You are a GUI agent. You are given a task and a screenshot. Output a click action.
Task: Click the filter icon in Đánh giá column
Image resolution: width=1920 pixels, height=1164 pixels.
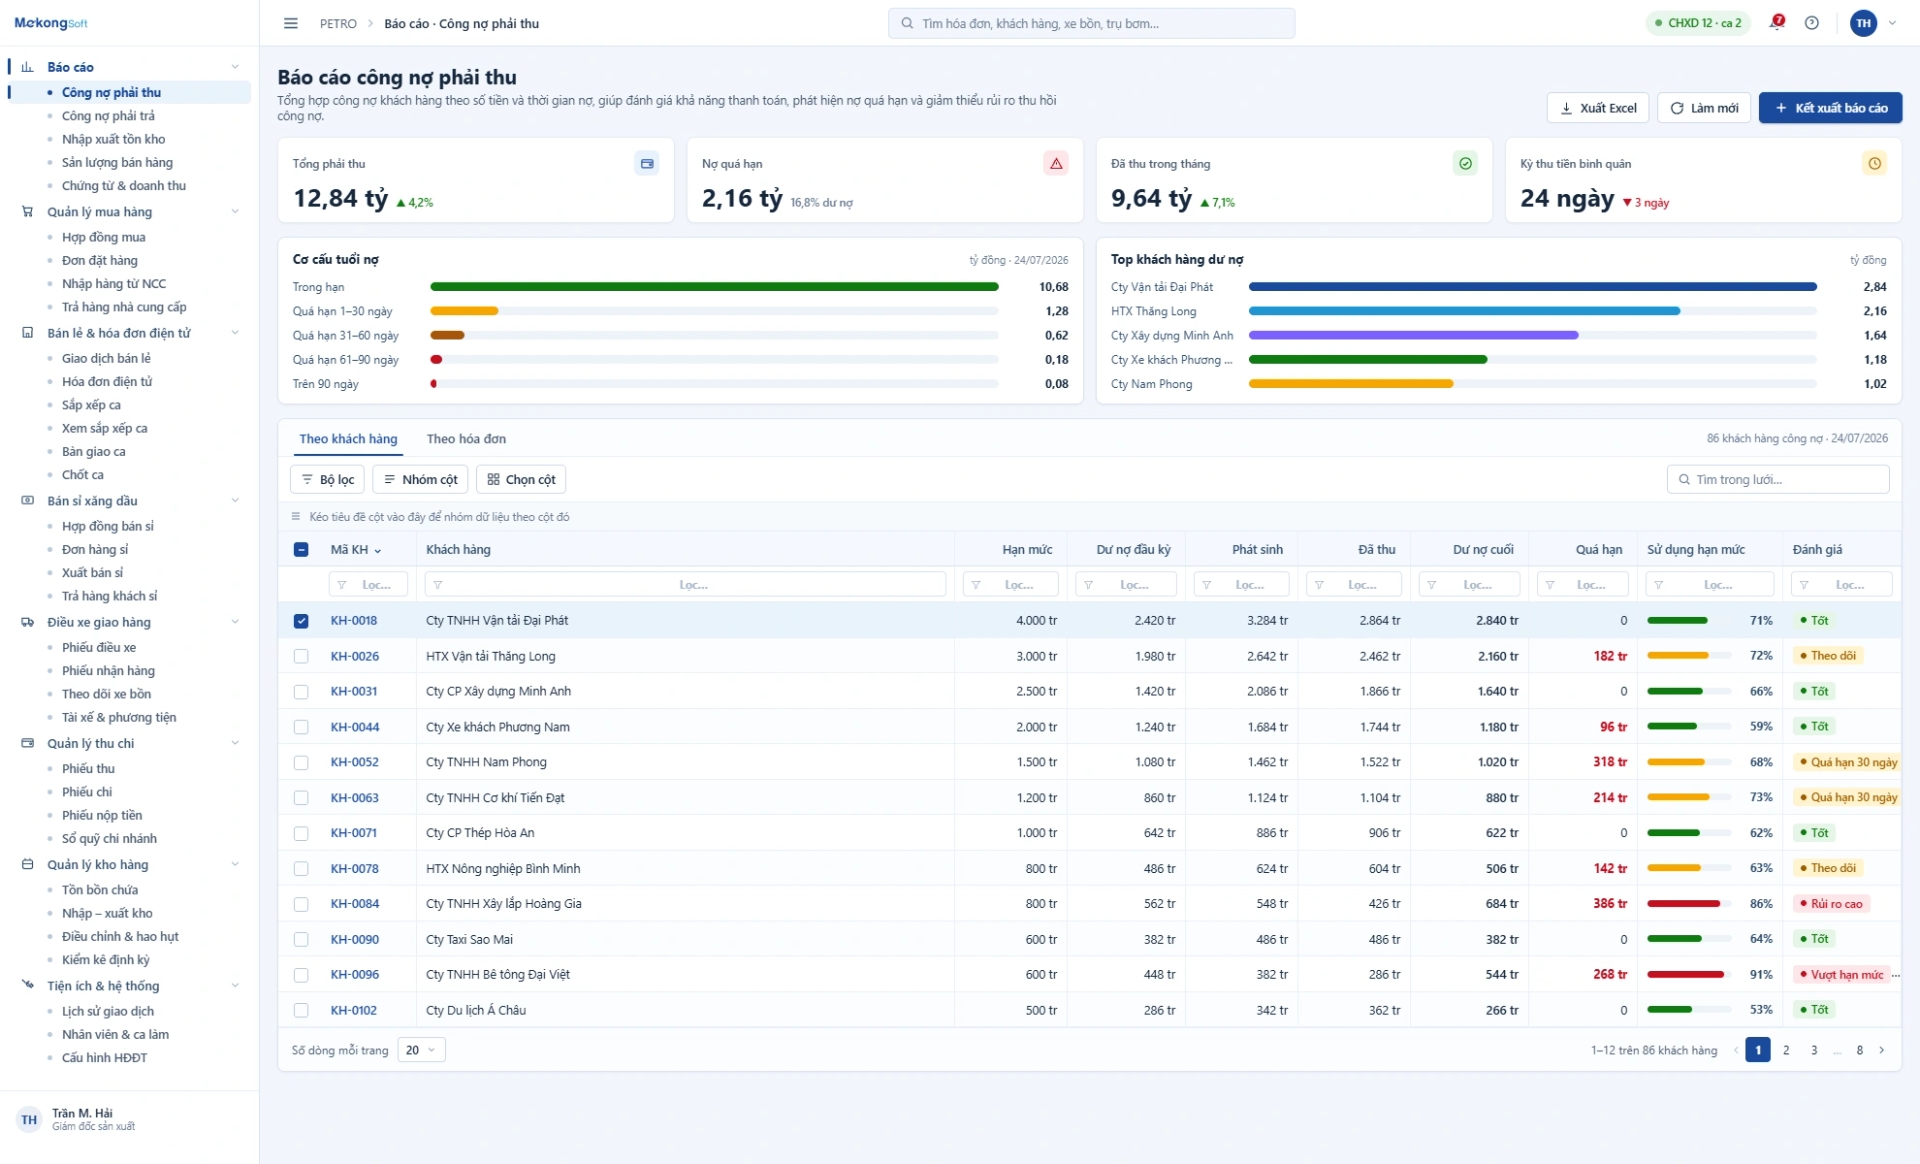(x=1804, y=585)
